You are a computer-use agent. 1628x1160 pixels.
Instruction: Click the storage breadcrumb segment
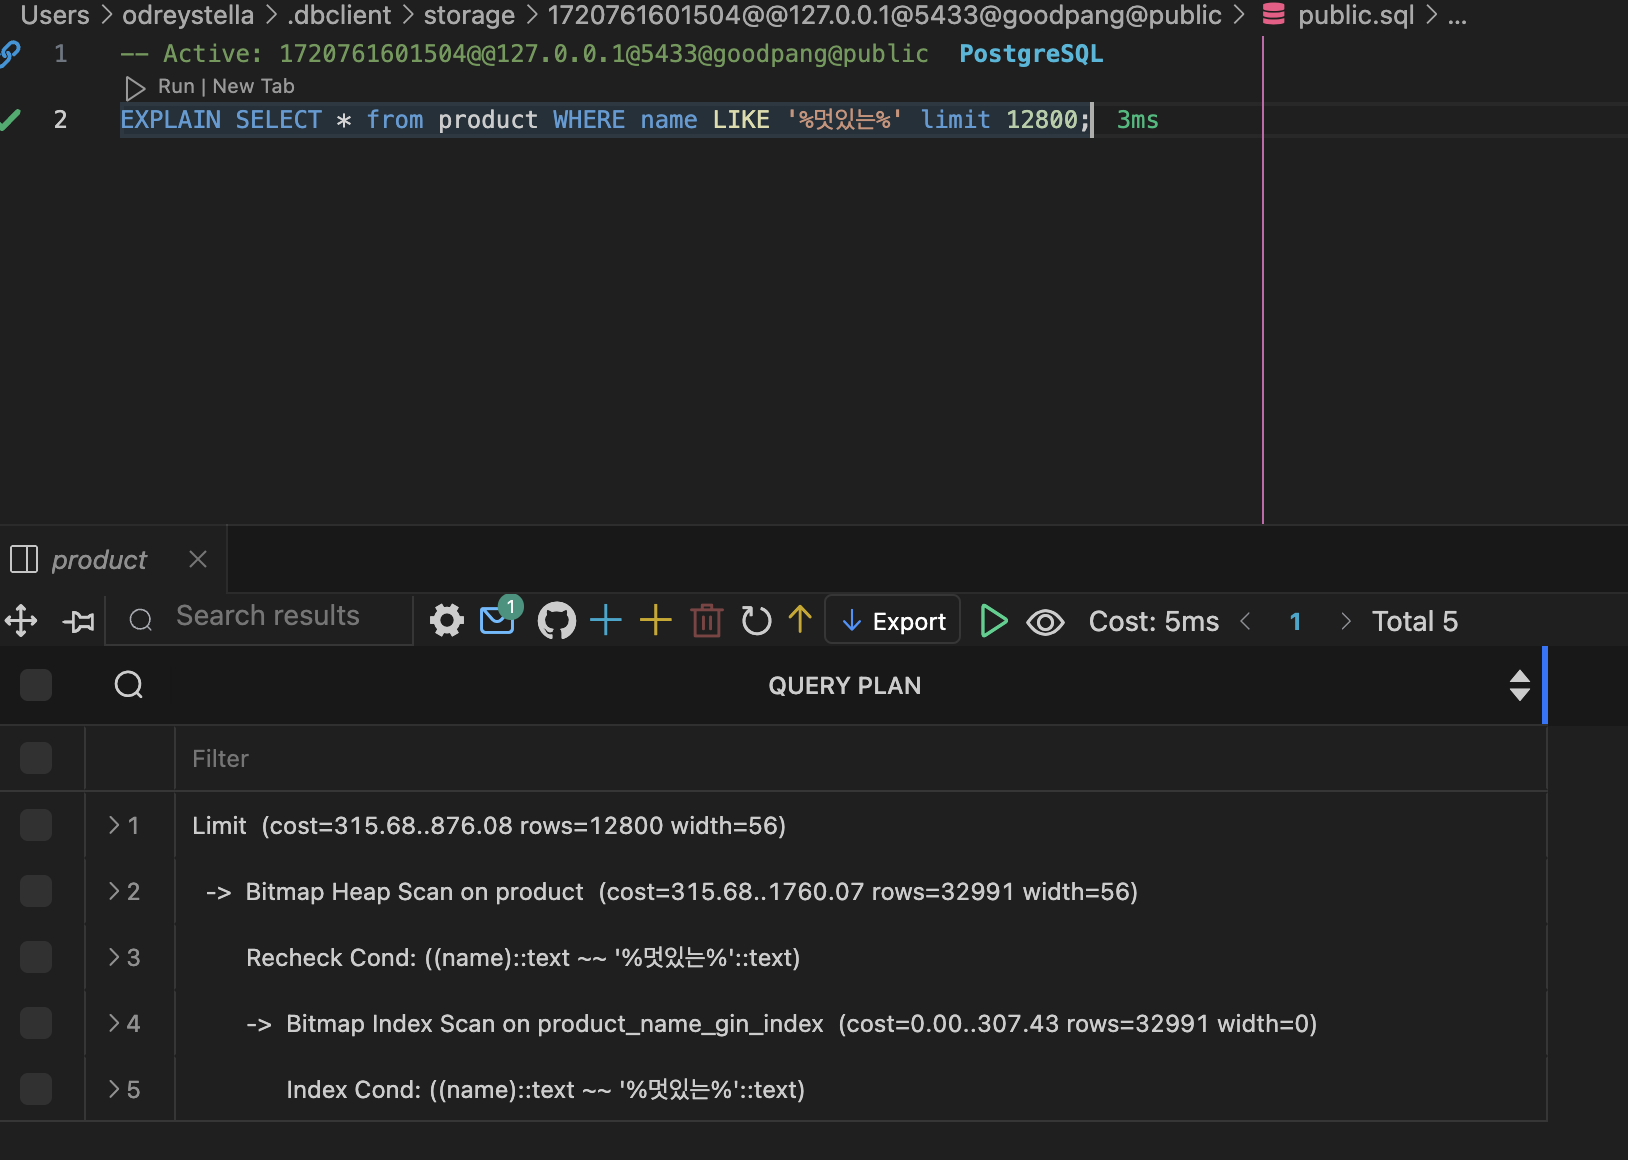[469, 15]
